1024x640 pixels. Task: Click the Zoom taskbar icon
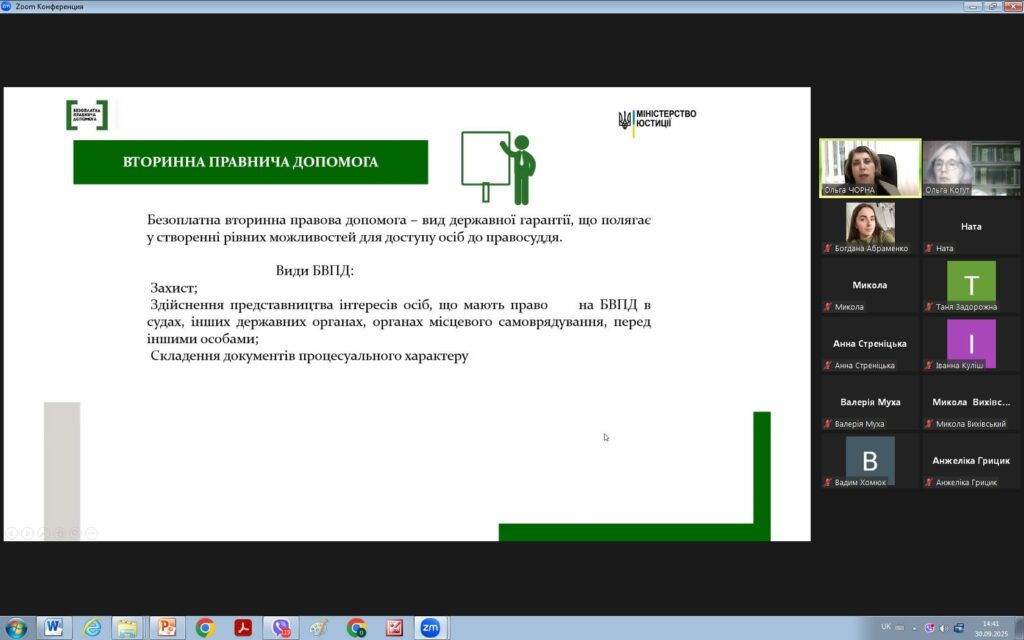[x=431, y=627]
